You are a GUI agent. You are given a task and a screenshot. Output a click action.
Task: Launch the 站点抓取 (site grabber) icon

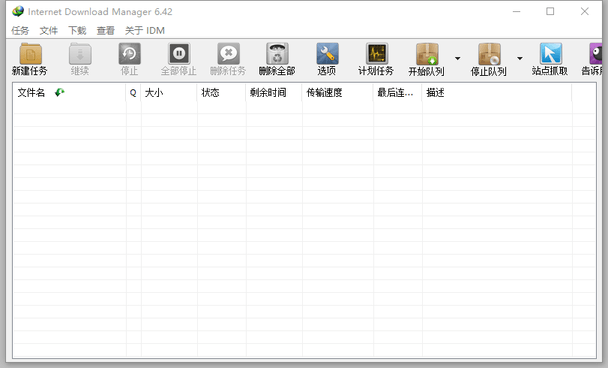pos(550,54)
